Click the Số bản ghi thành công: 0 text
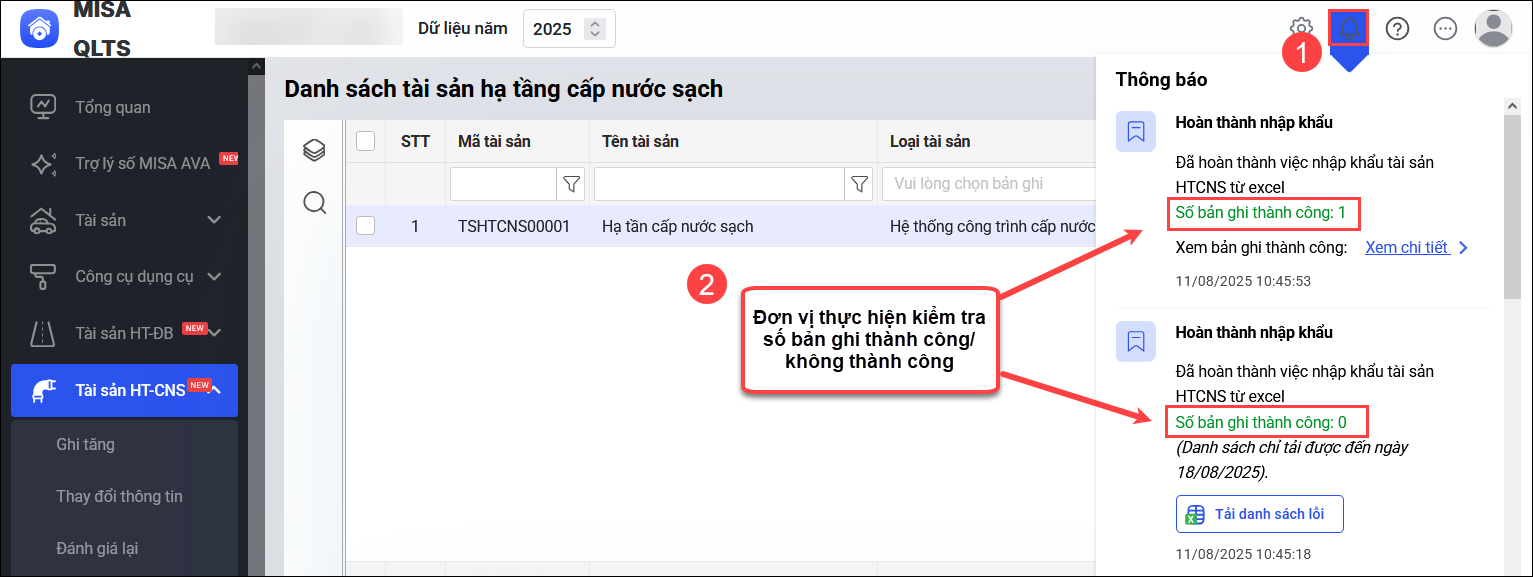This screenshot has height=577, width=1533. (x=1261, y=422)
